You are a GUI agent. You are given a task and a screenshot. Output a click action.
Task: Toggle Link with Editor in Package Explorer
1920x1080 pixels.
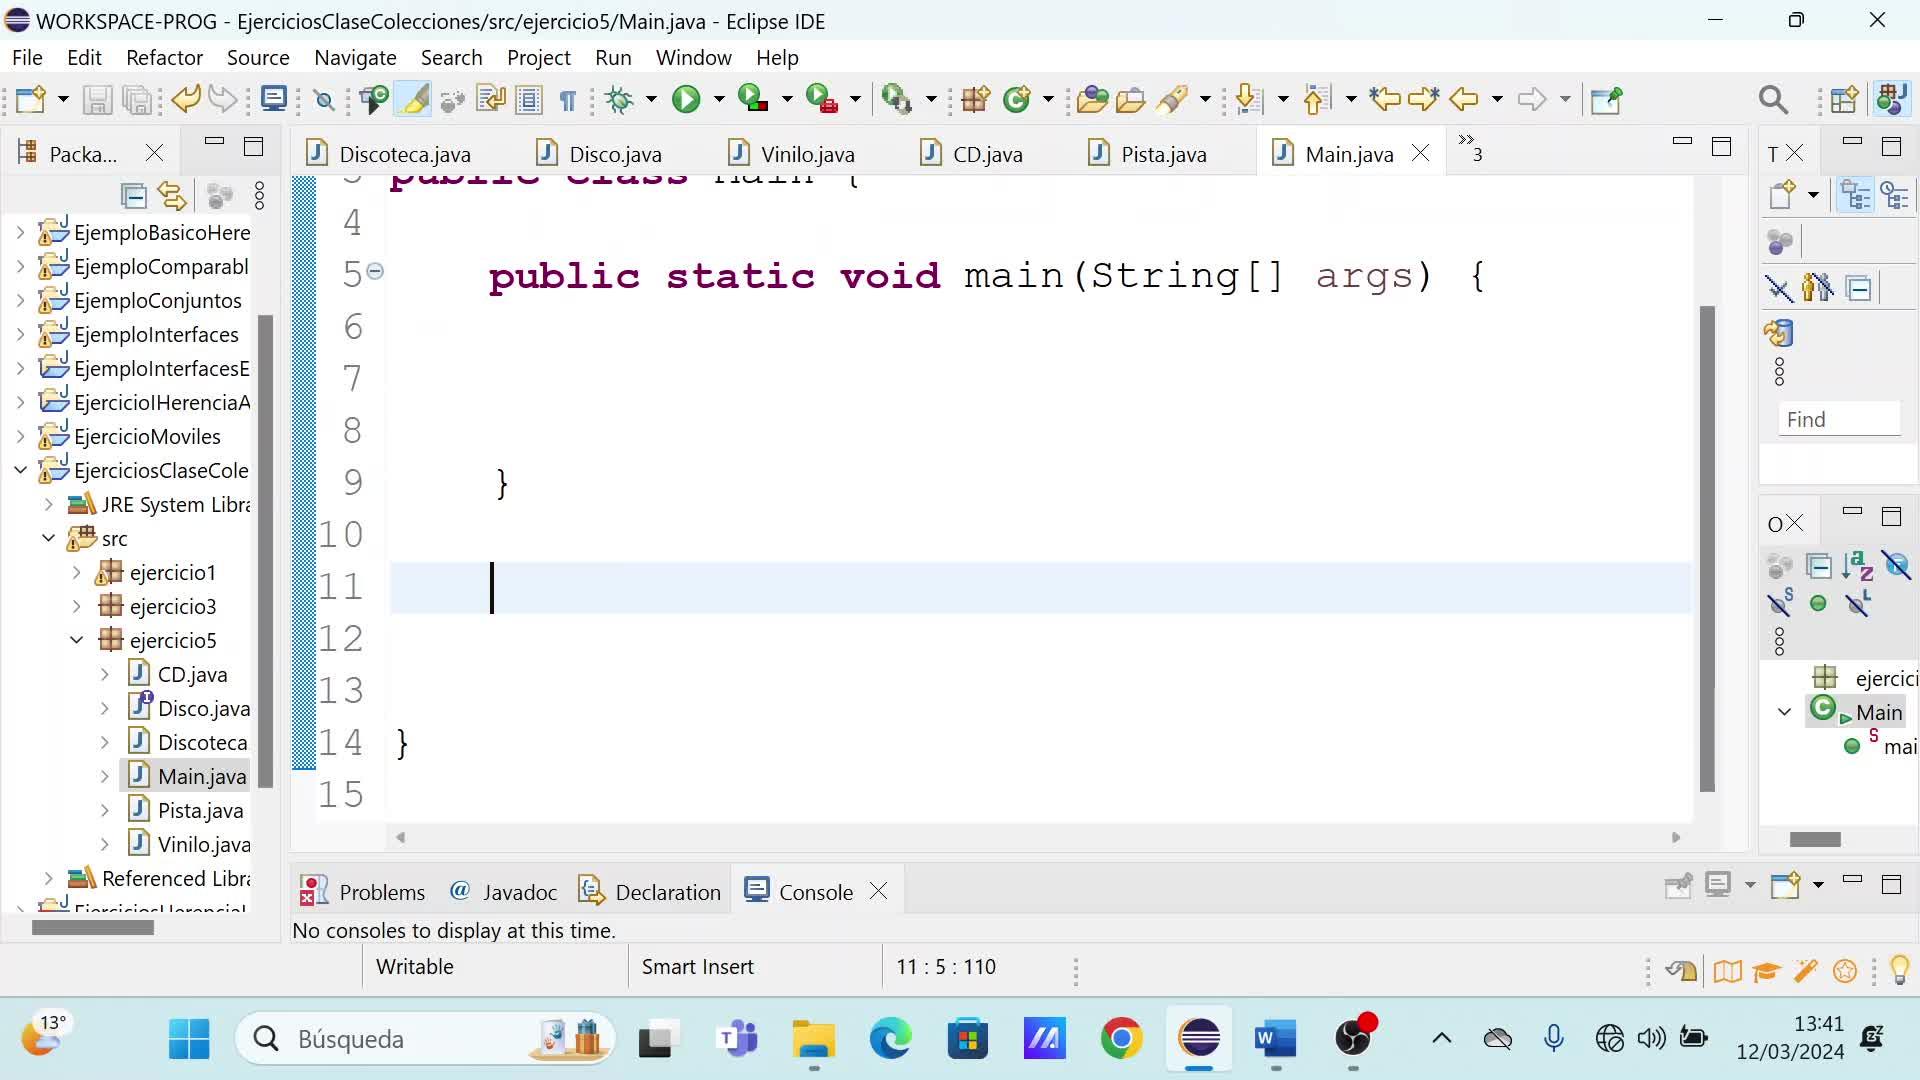point(173,196)
